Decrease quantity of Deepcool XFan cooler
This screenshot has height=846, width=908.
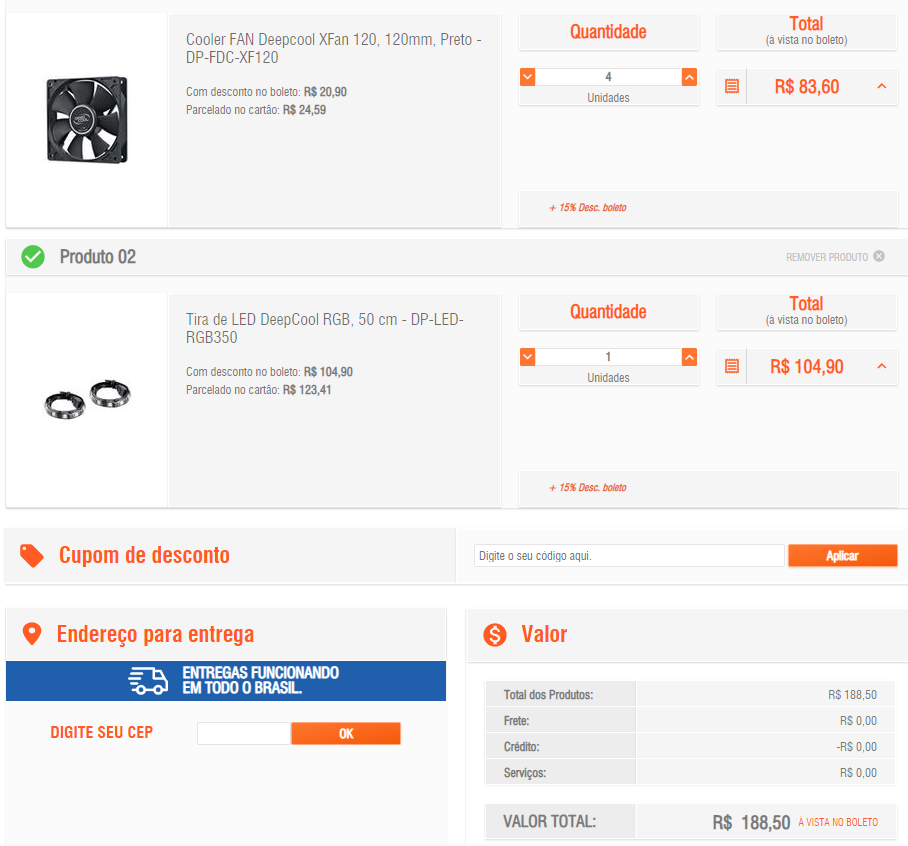[527, 77]
